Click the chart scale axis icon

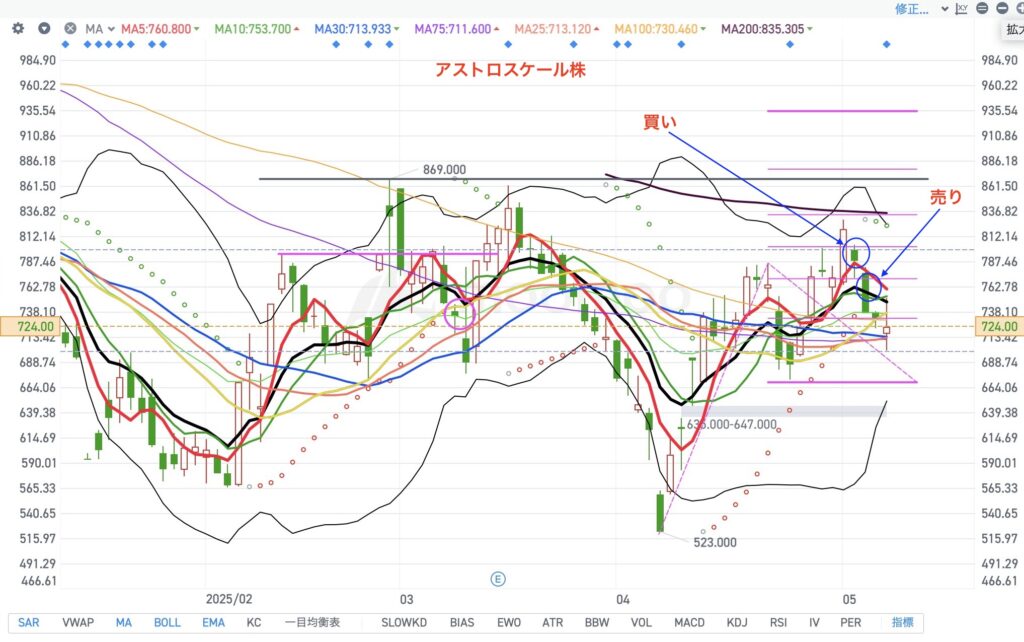pos(961,8)
